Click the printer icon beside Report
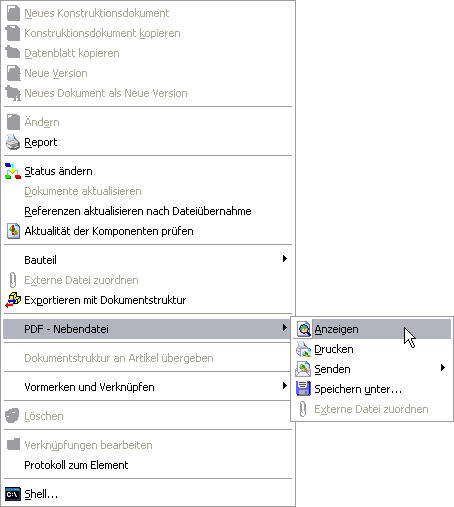The image size is (454, 507). coord(13,142)
